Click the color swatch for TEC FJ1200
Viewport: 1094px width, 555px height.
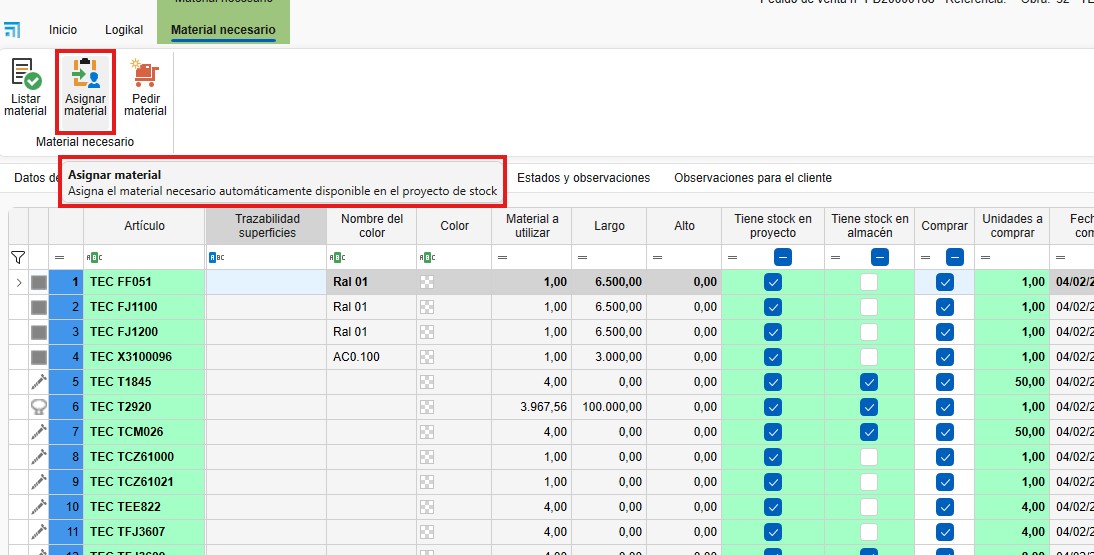[x=428, y=332]
